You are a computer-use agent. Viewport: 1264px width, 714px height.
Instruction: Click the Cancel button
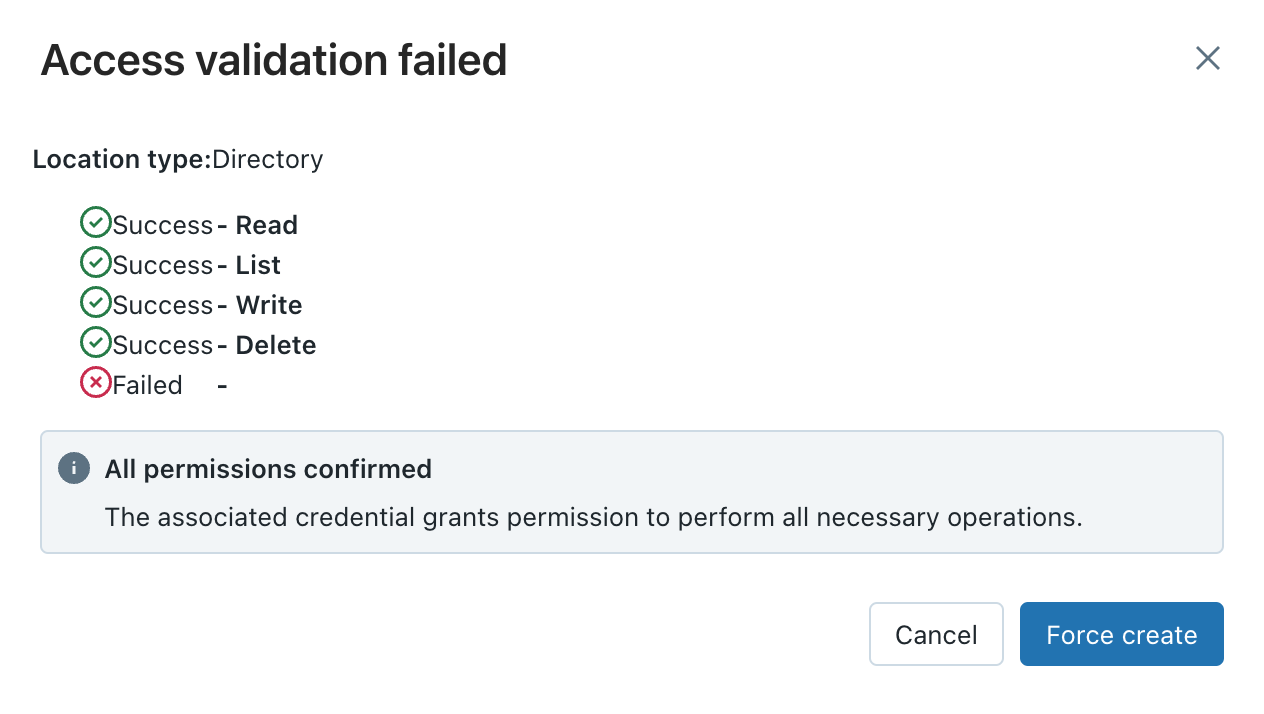click(x=936, y=634)
